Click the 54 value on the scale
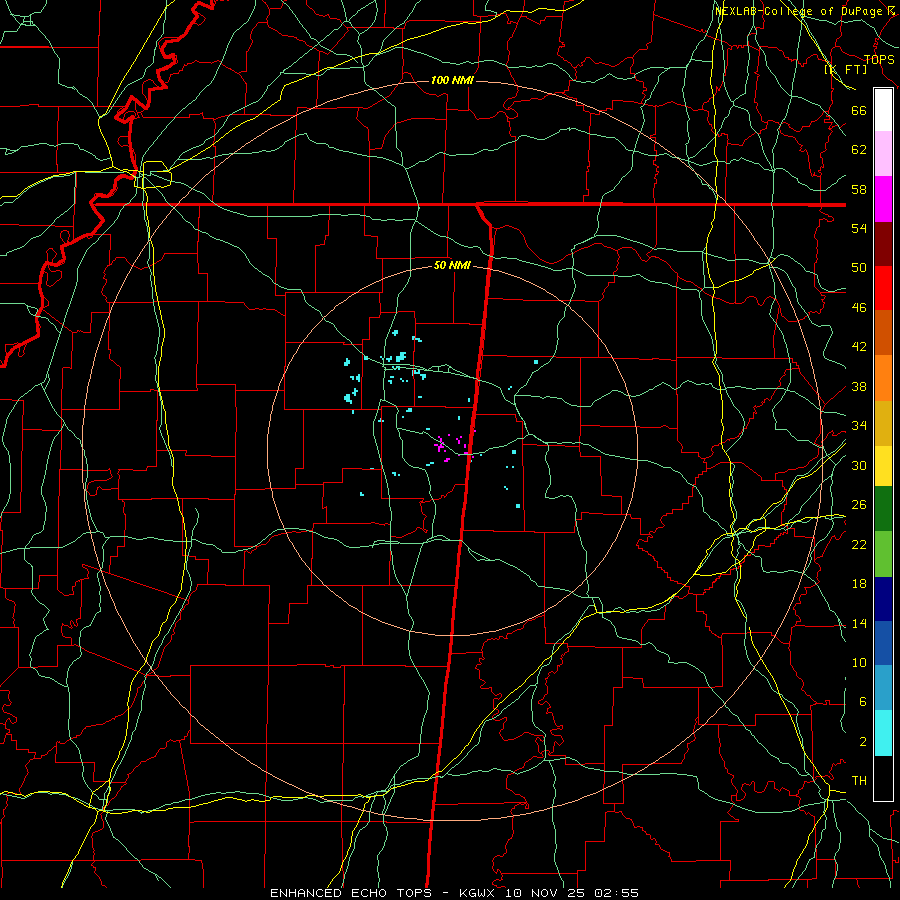 (859, 228)
